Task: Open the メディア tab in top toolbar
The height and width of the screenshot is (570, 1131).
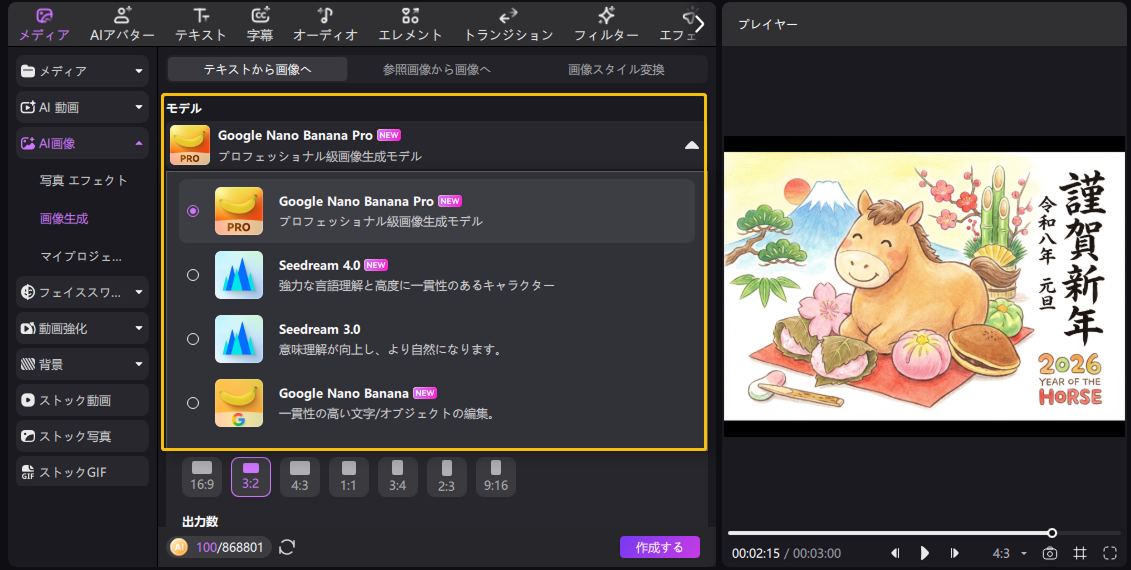Action: (44, 25)
